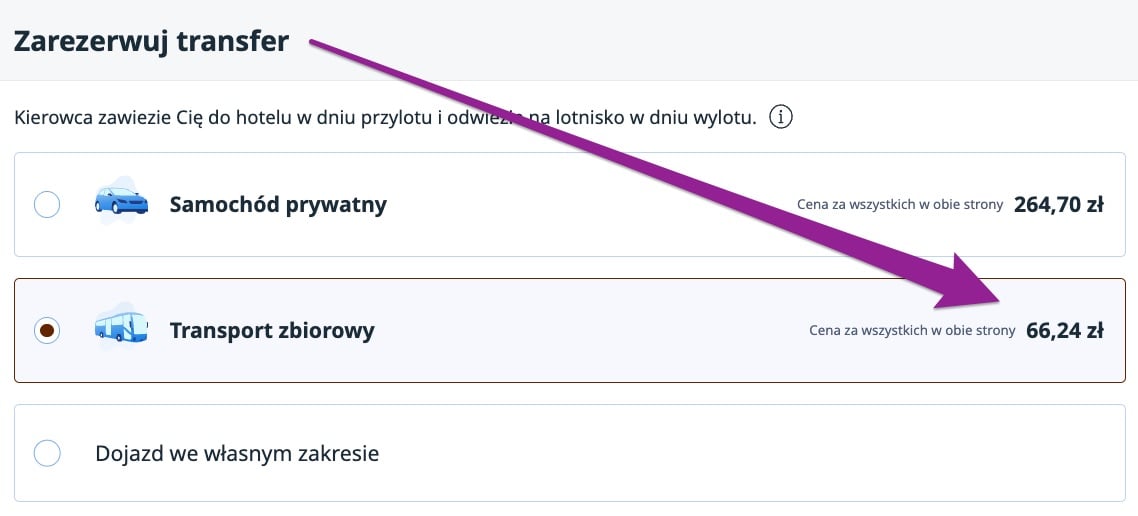Click the price caption in the Samochód prywatny row

pos(899,205)
